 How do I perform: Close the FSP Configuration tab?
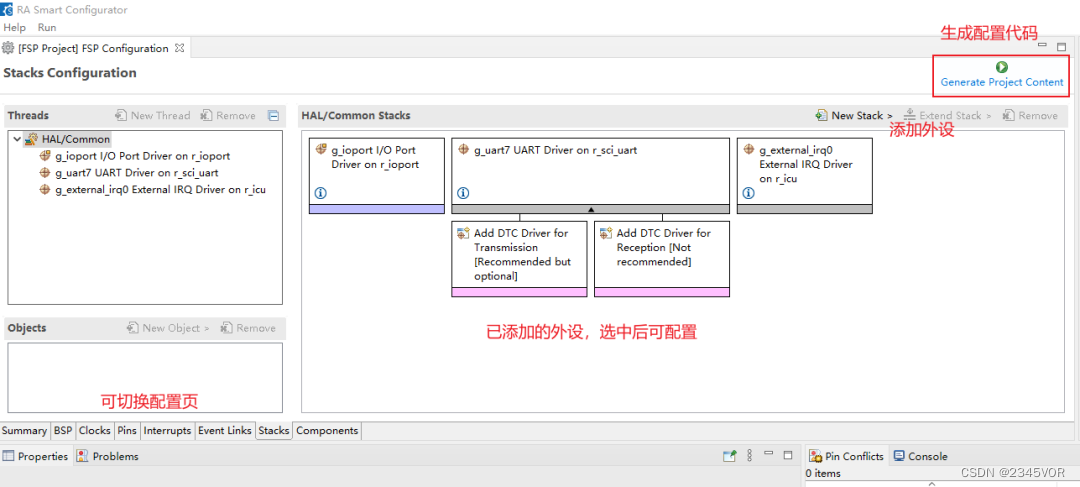(179, 48)
